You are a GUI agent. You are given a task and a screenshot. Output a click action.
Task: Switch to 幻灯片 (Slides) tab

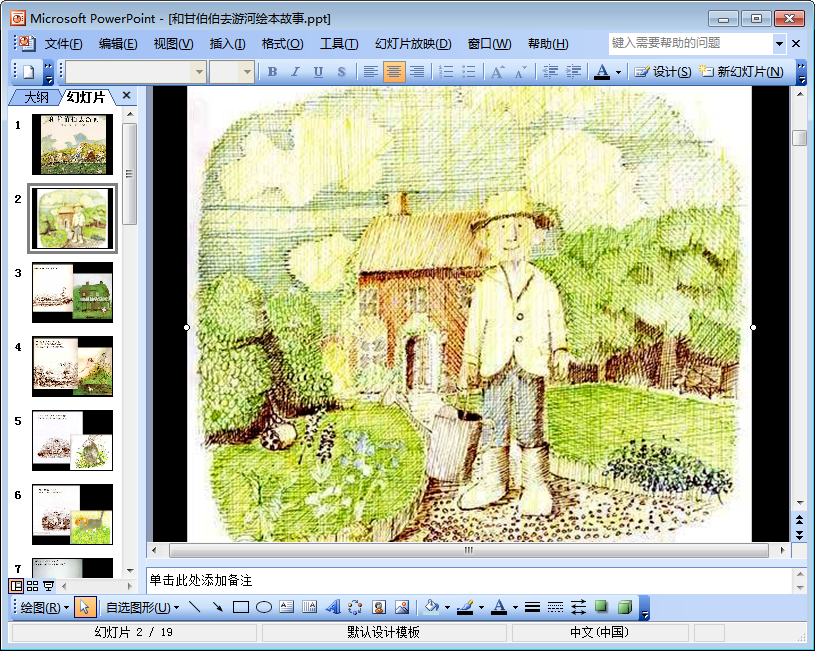(x=86, y=97)
